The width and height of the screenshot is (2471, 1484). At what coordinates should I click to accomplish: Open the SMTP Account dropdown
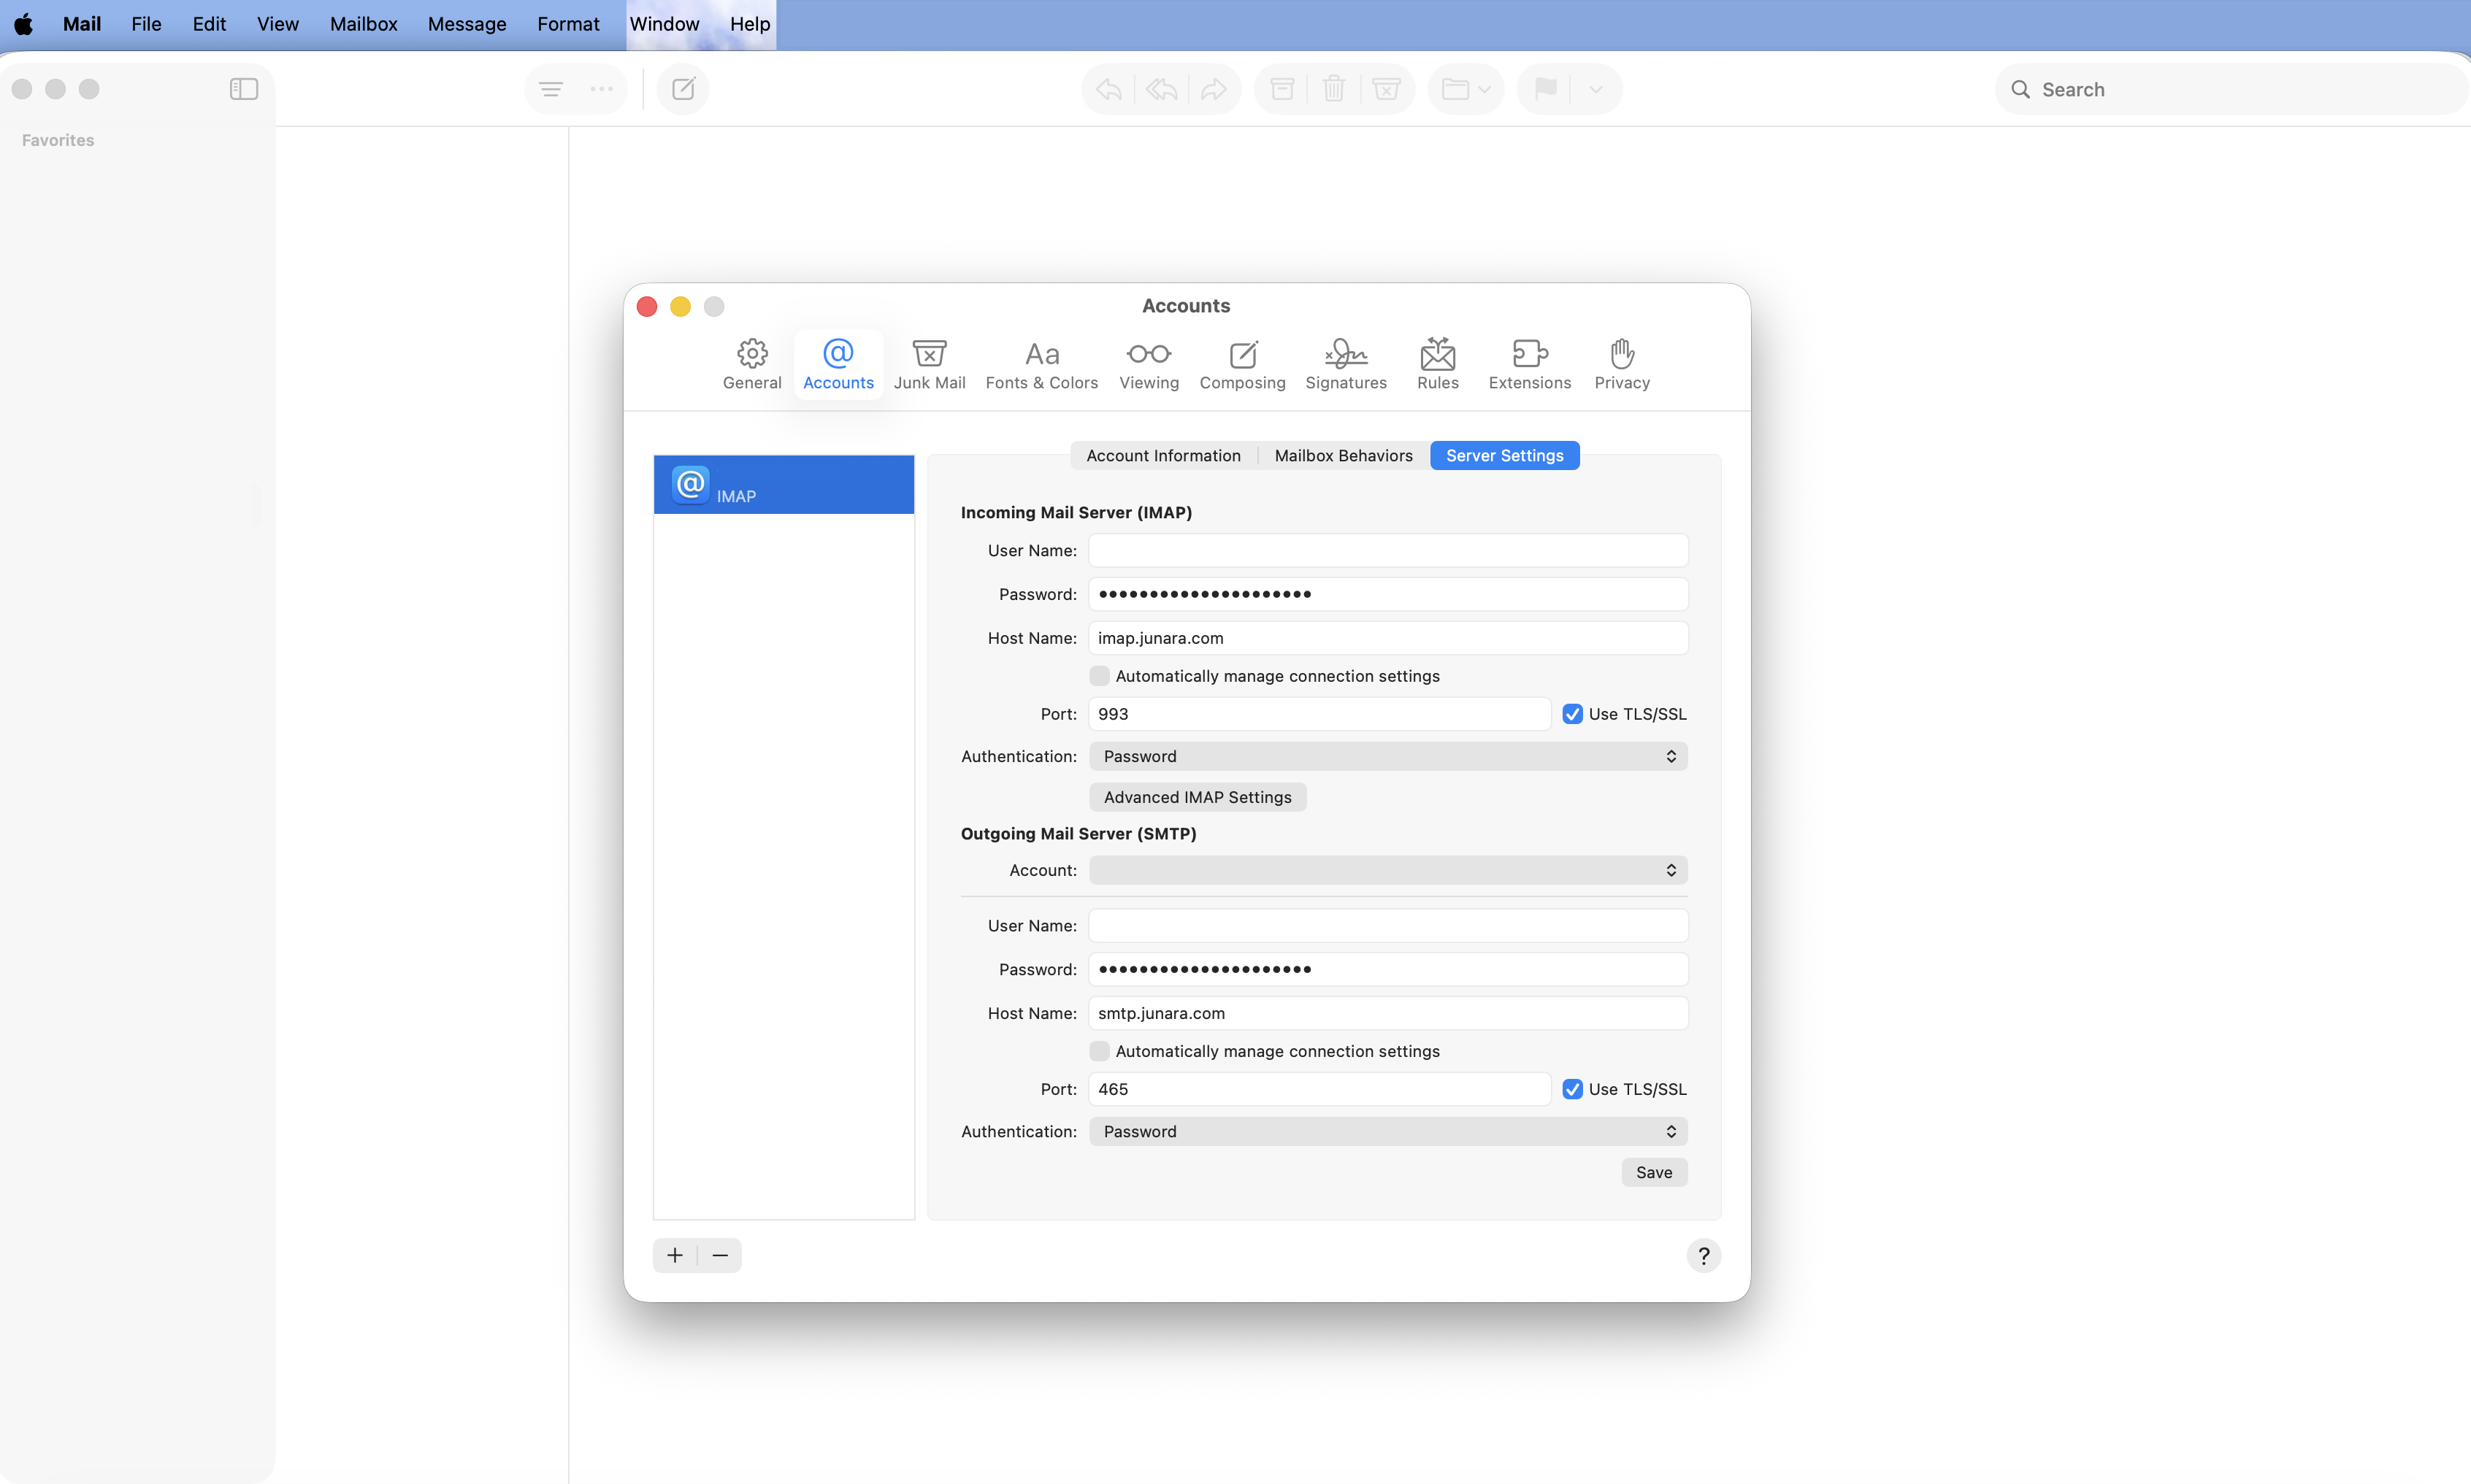pos(1388,870)
